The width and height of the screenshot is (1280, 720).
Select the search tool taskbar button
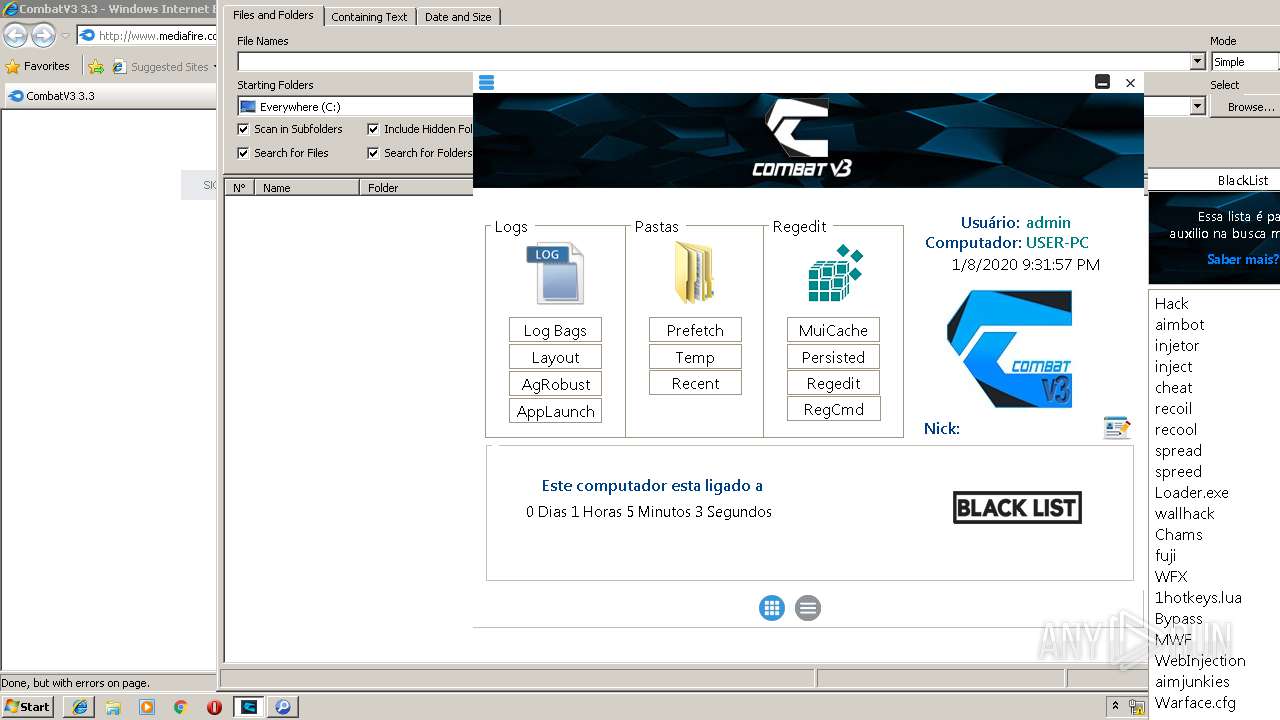pos(283,707)
